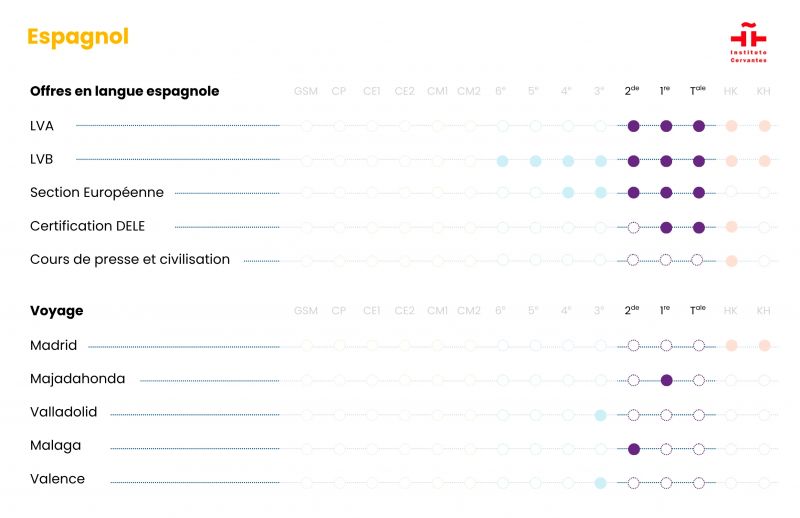Select the LVB dot under 6e
800x518 pixels.
point(502,161)
